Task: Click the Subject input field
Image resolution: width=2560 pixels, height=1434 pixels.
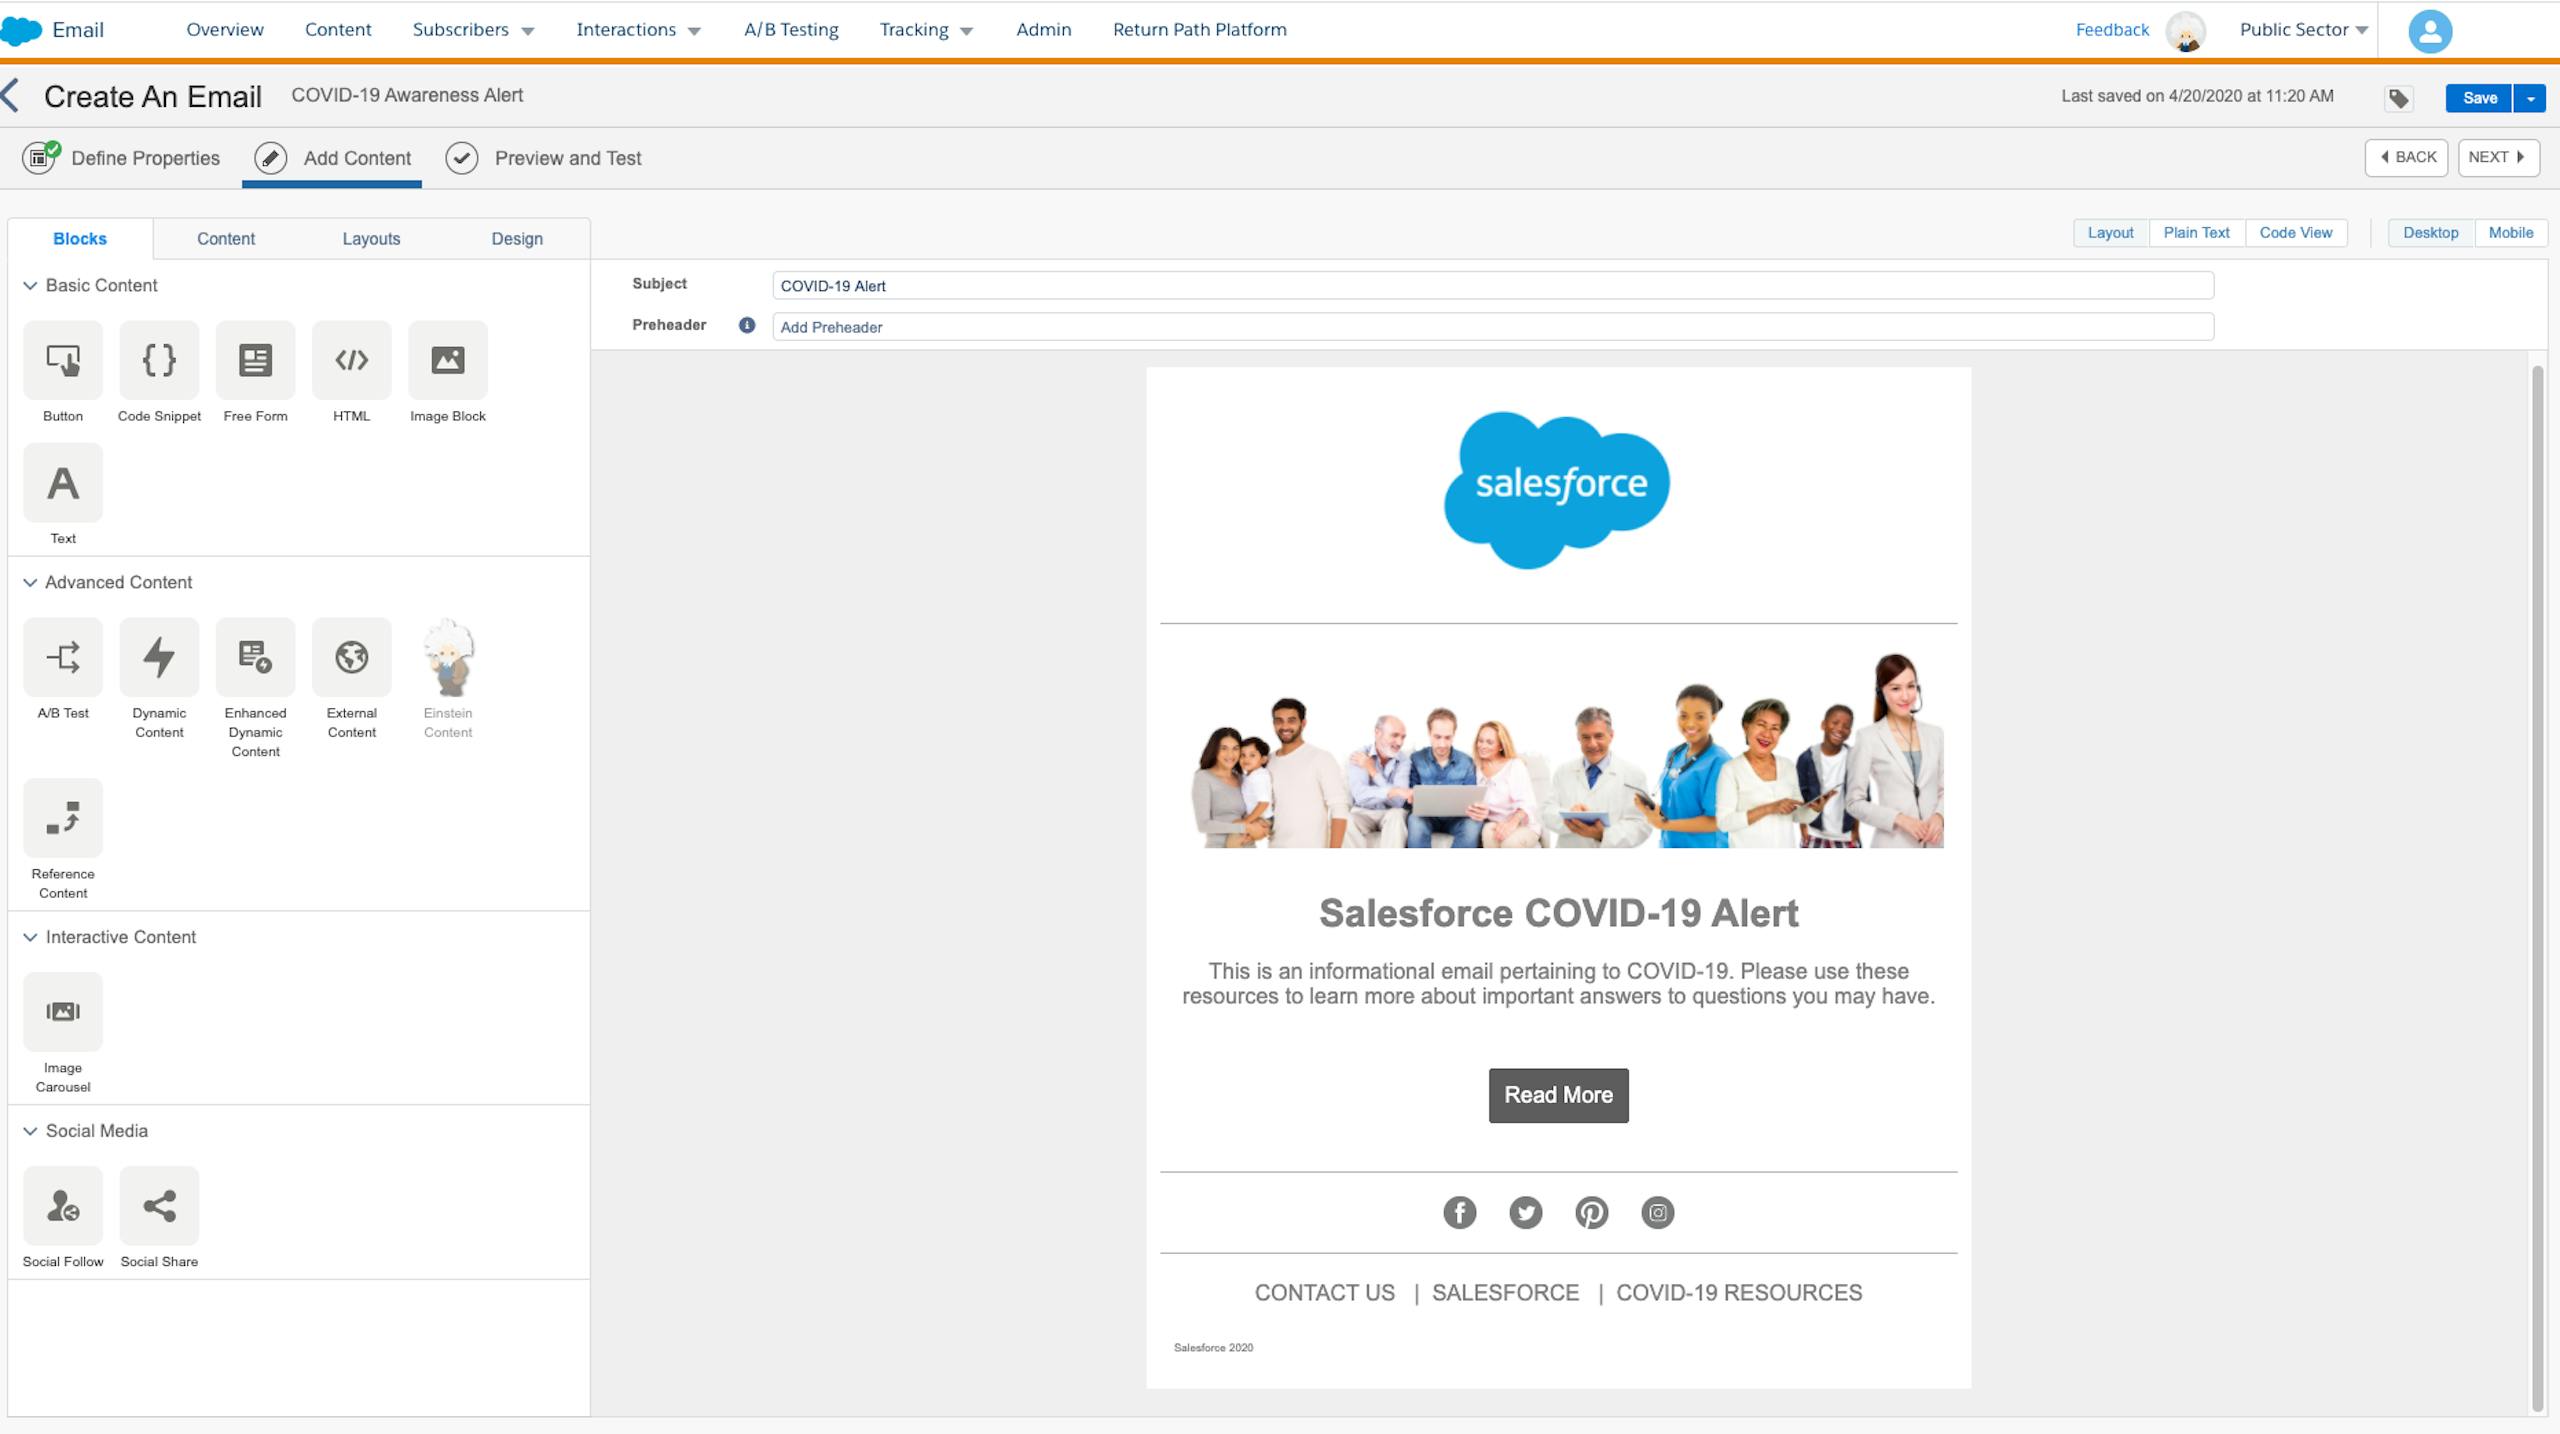Action: click(1493, 286)
